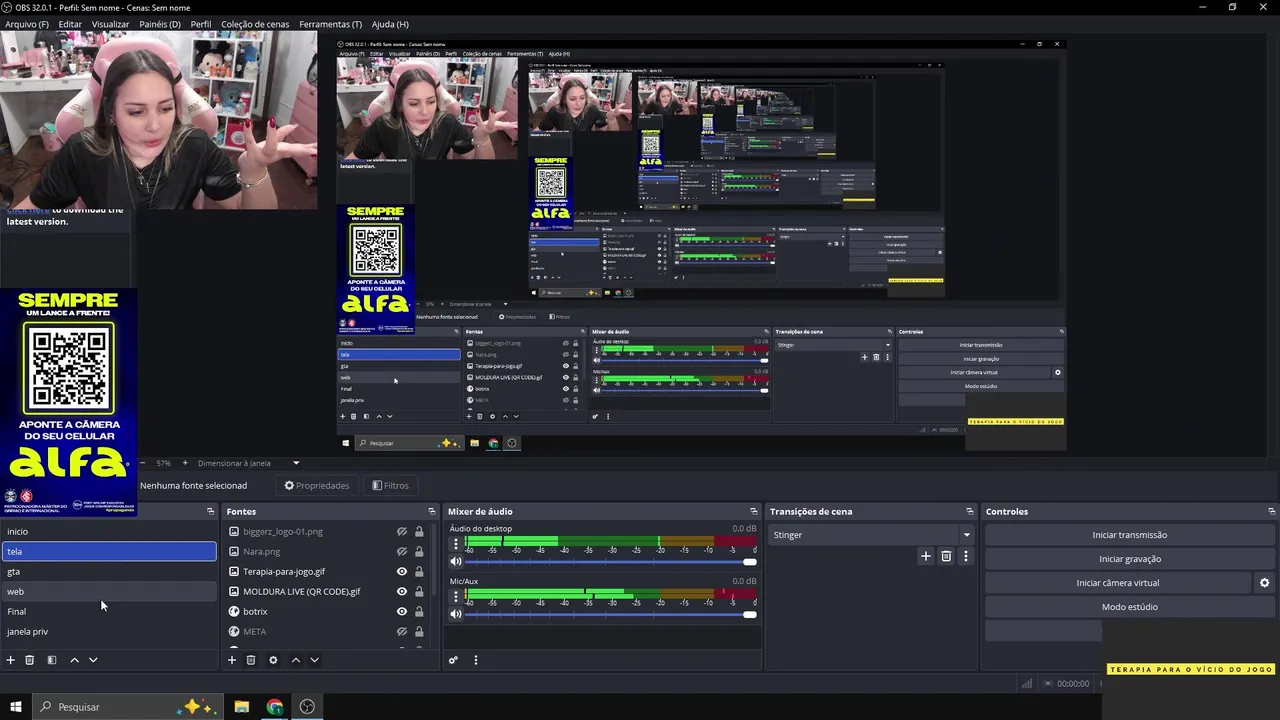Zoom out the preview with minus icon

(142, 463)
